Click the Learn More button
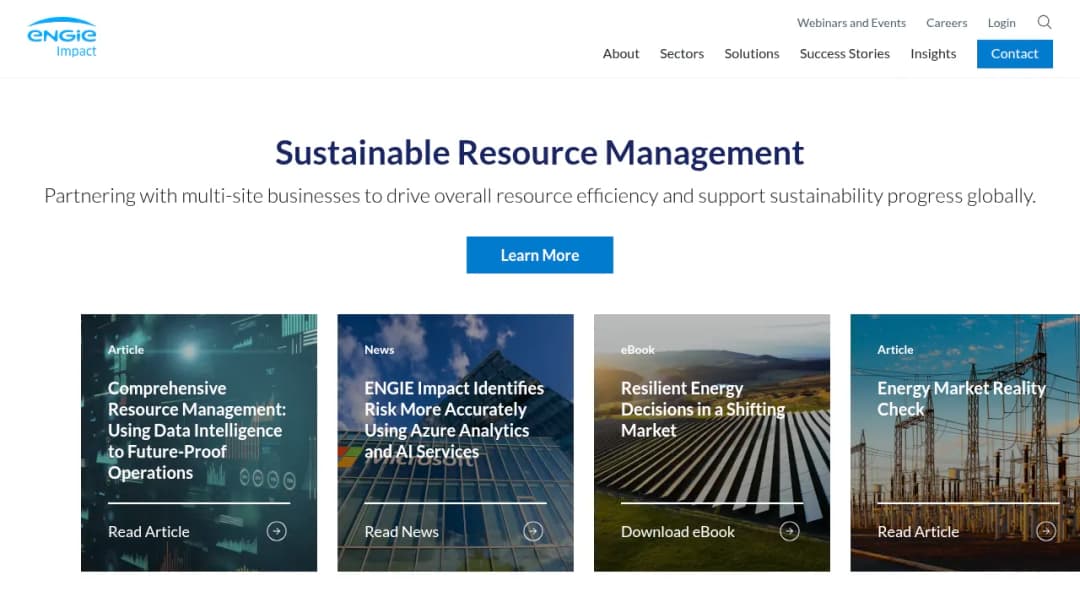The width and height of the screenshot is (1080, 608). point(539,255)
